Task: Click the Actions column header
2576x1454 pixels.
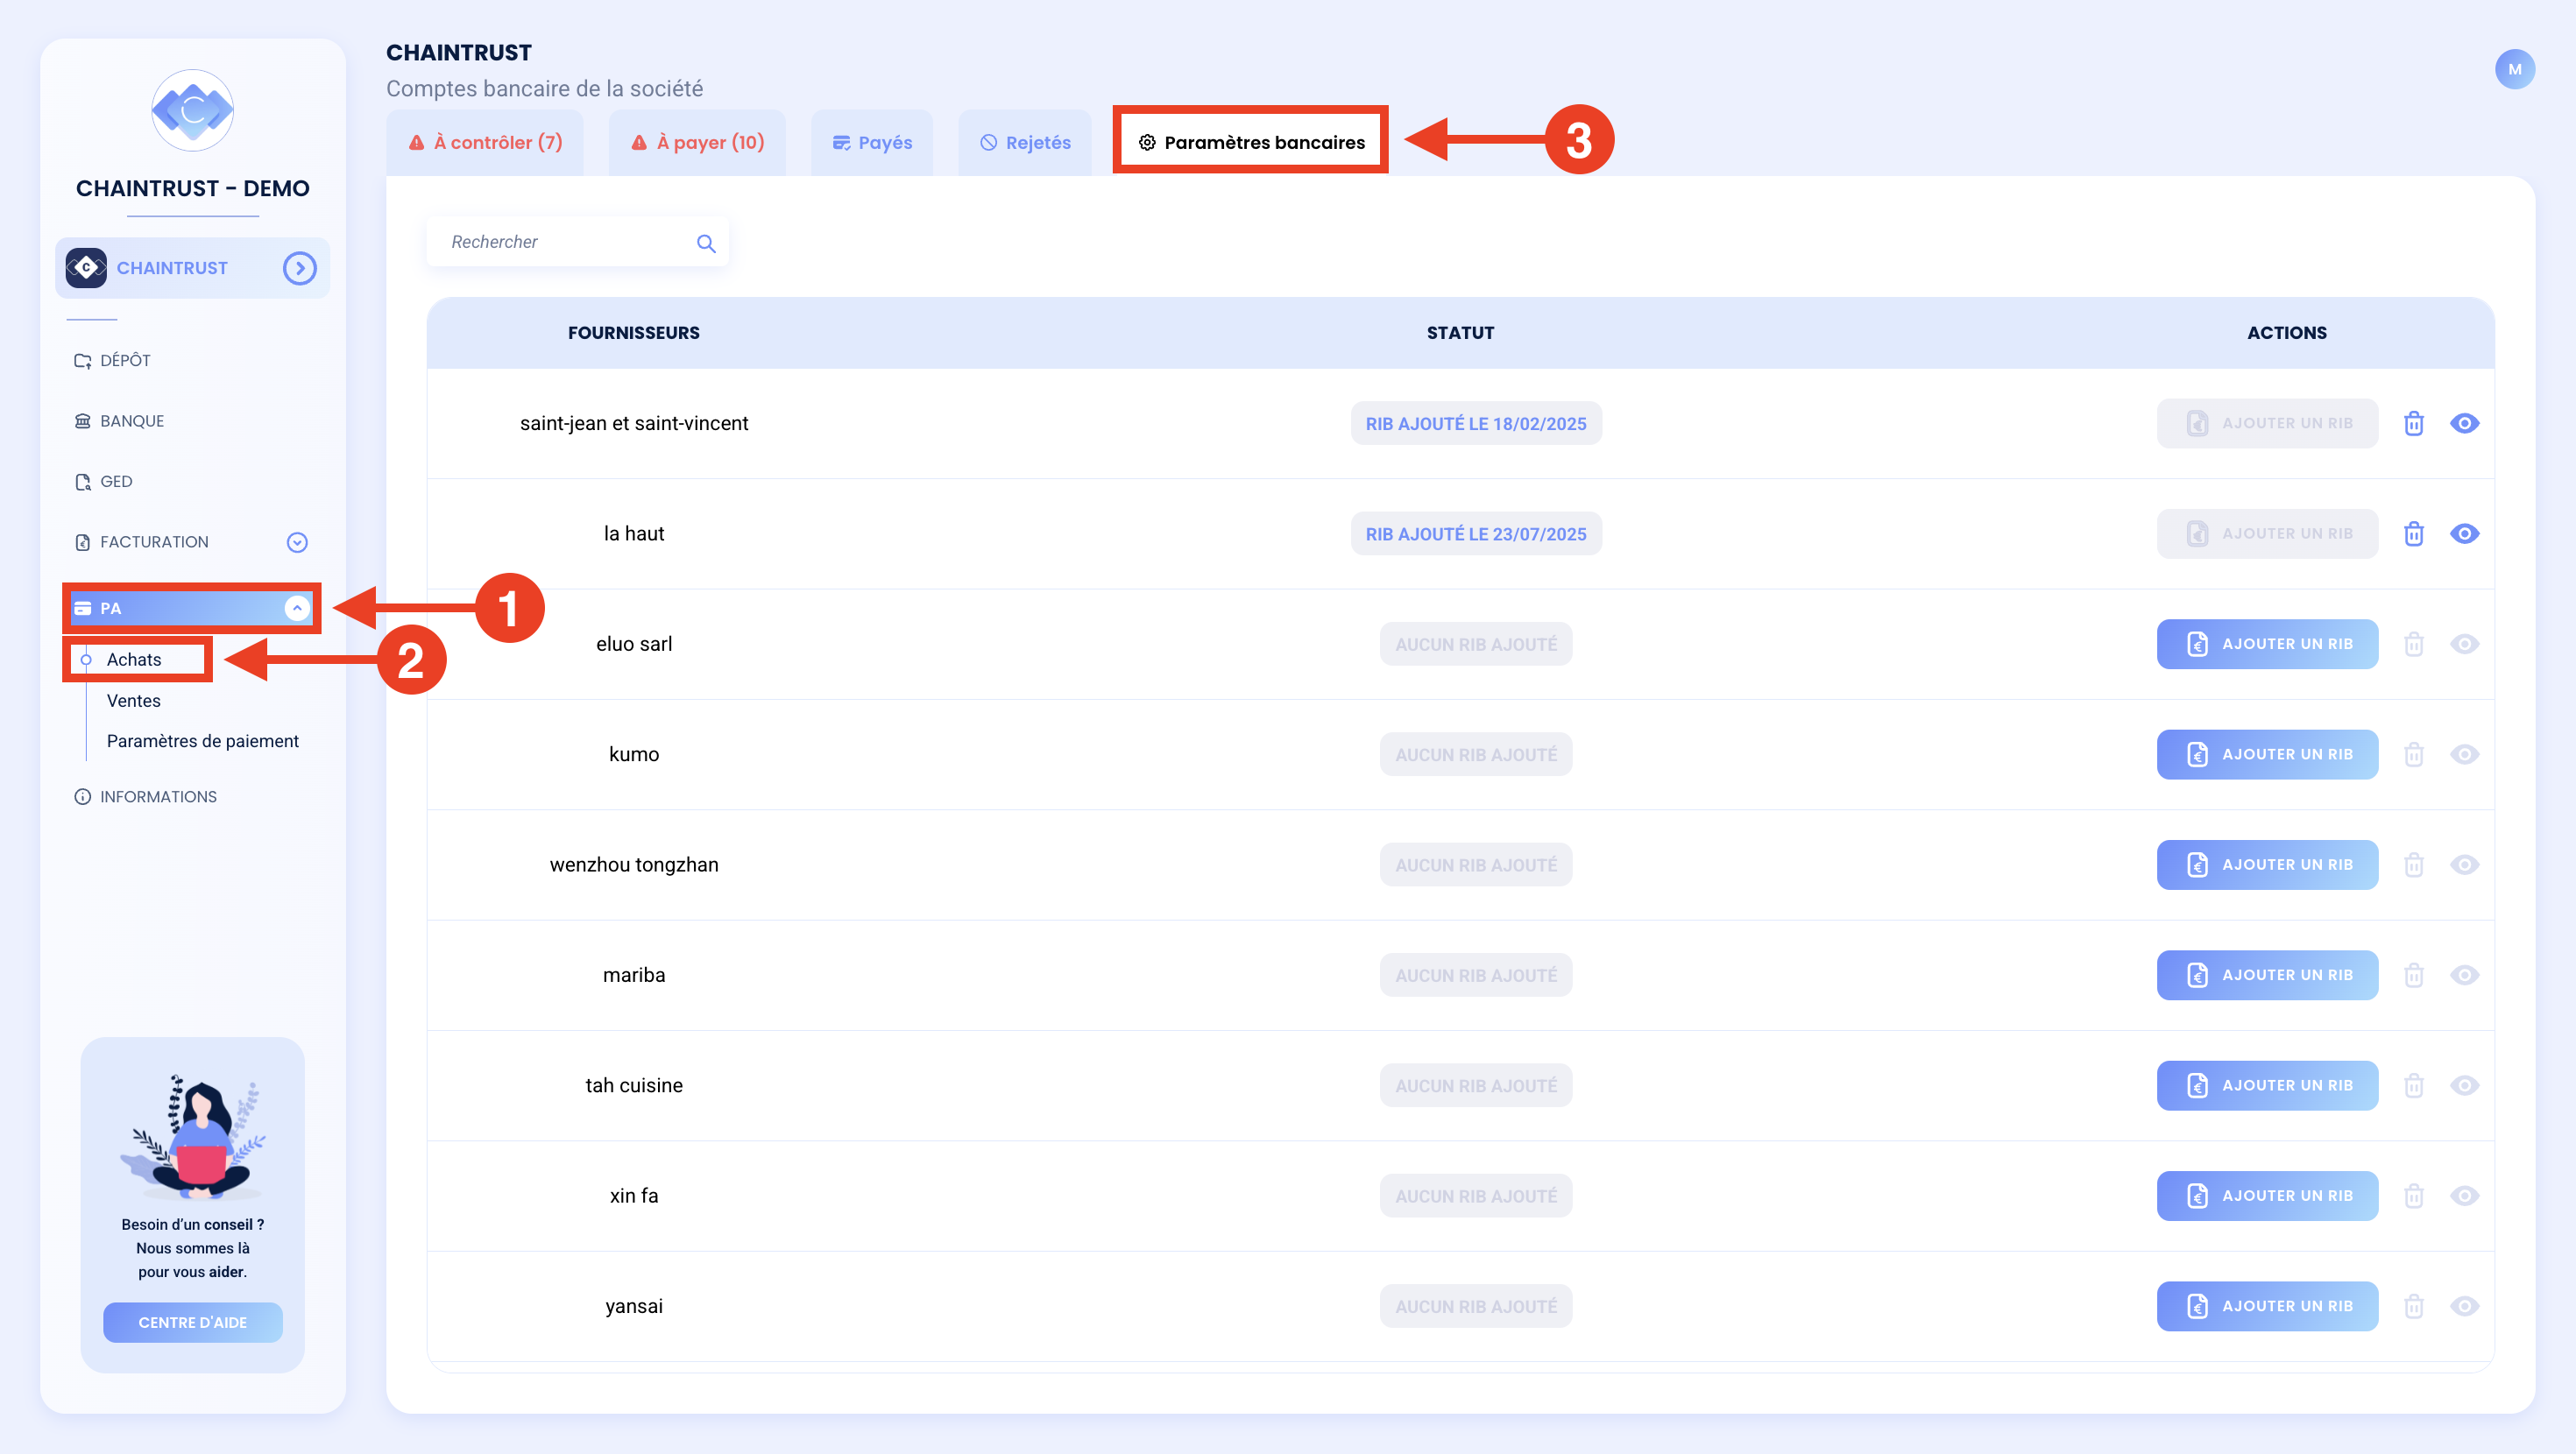Action: tap(2286, 333)
